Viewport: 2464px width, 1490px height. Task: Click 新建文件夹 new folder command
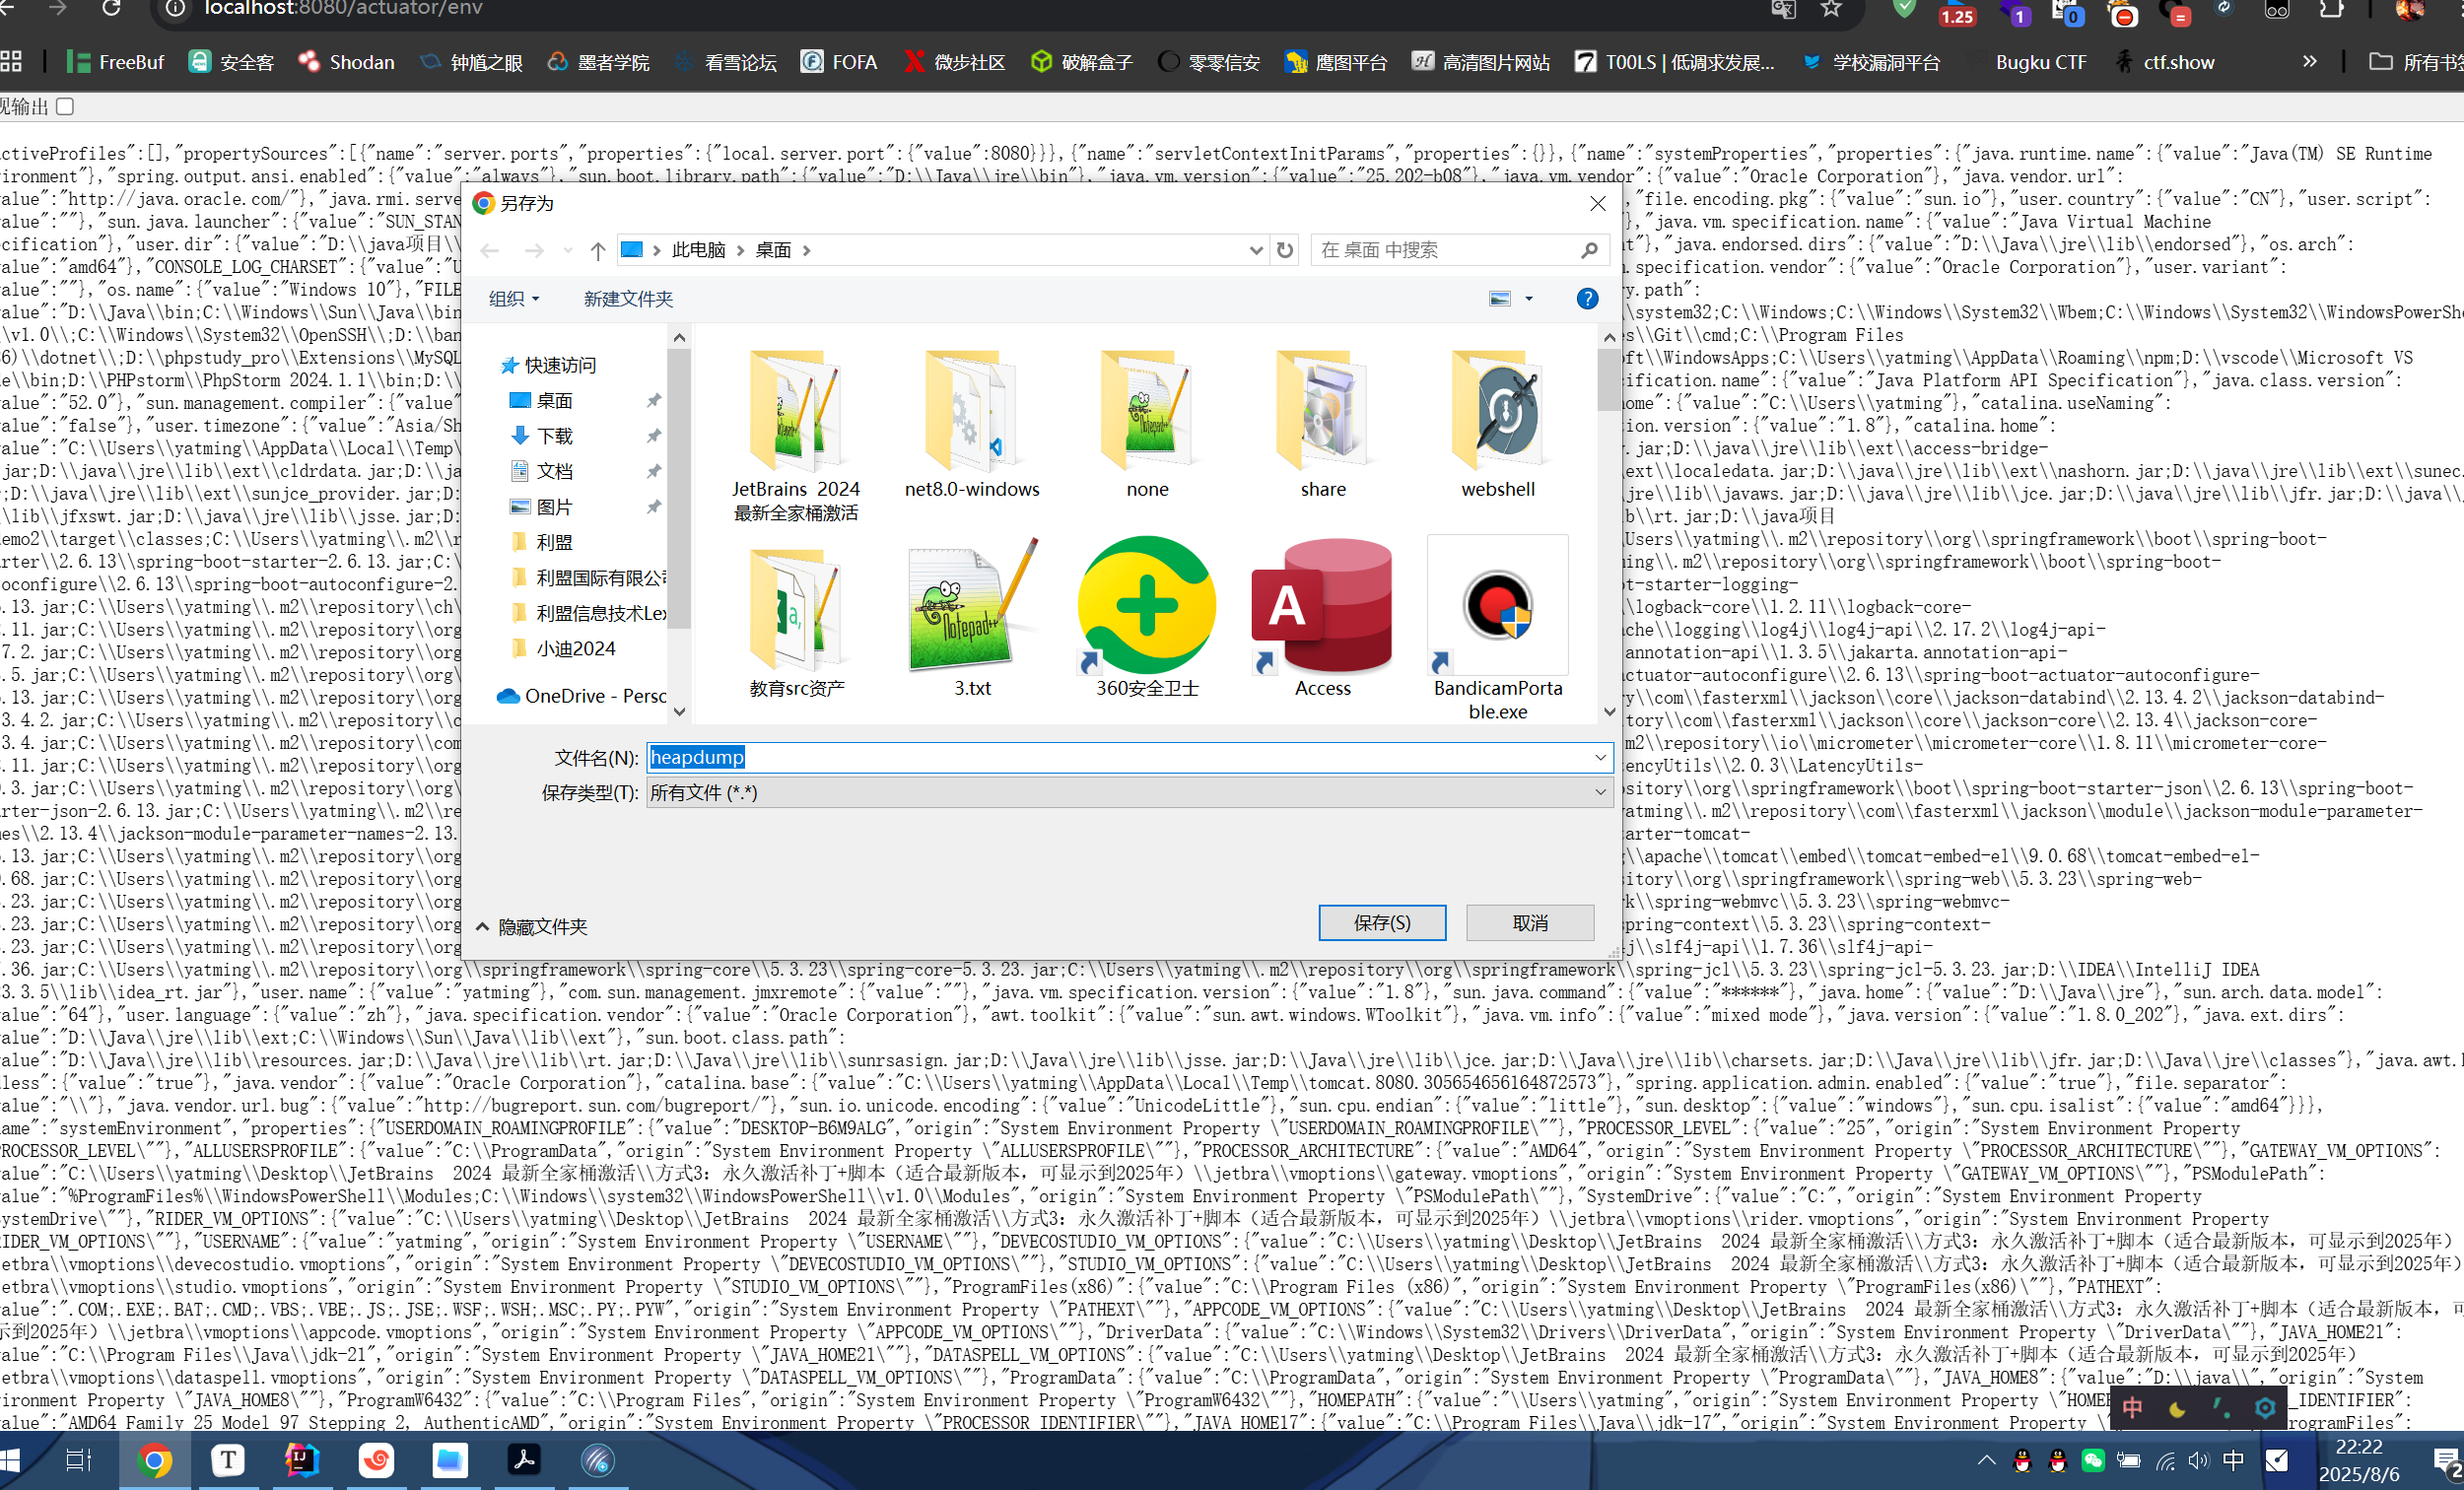628,299
